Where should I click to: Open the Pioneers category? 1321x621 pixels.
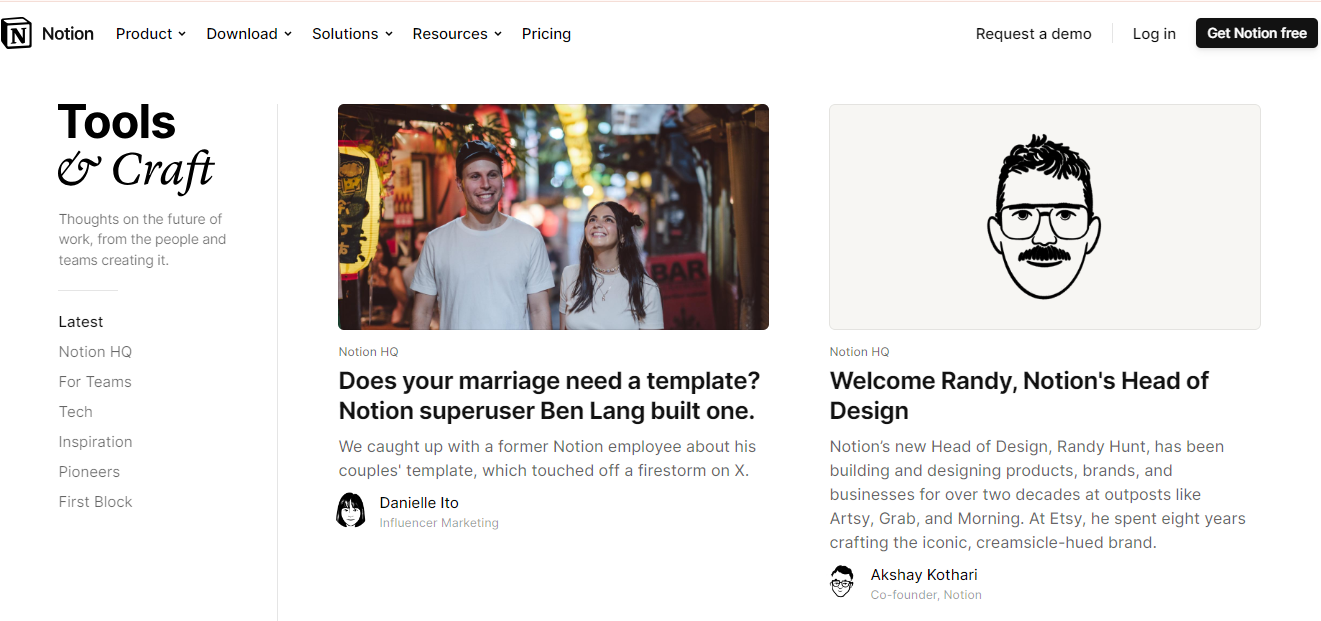point(89,472)
